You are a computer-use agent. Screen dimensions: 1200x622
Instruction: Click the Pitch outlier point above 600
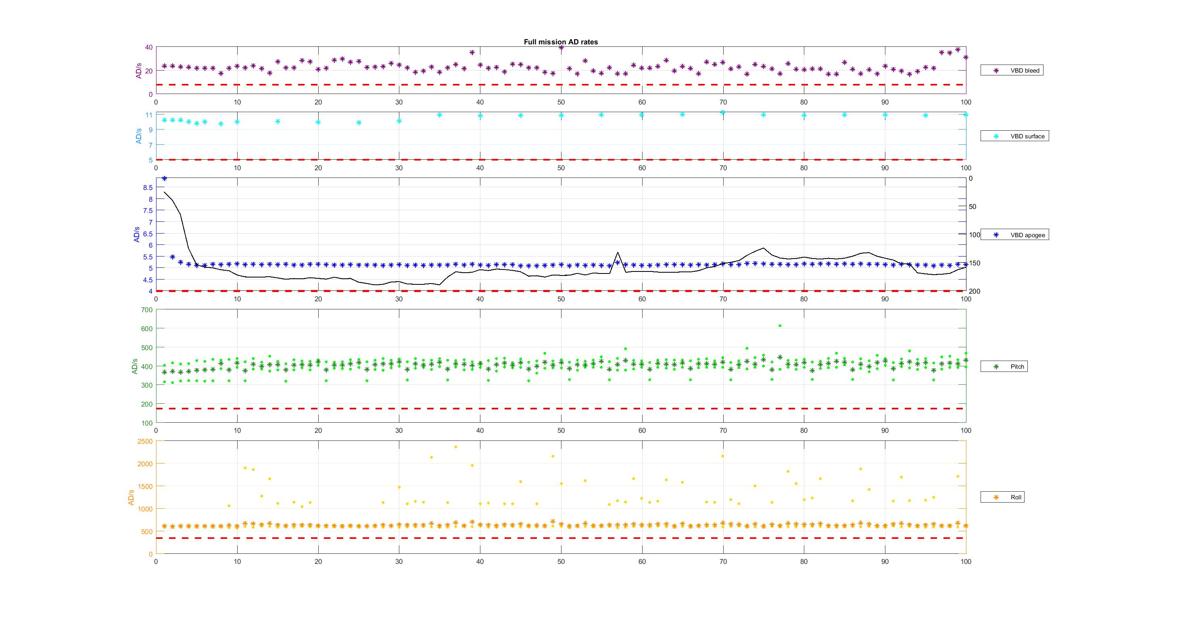click(x=780, y=325)
